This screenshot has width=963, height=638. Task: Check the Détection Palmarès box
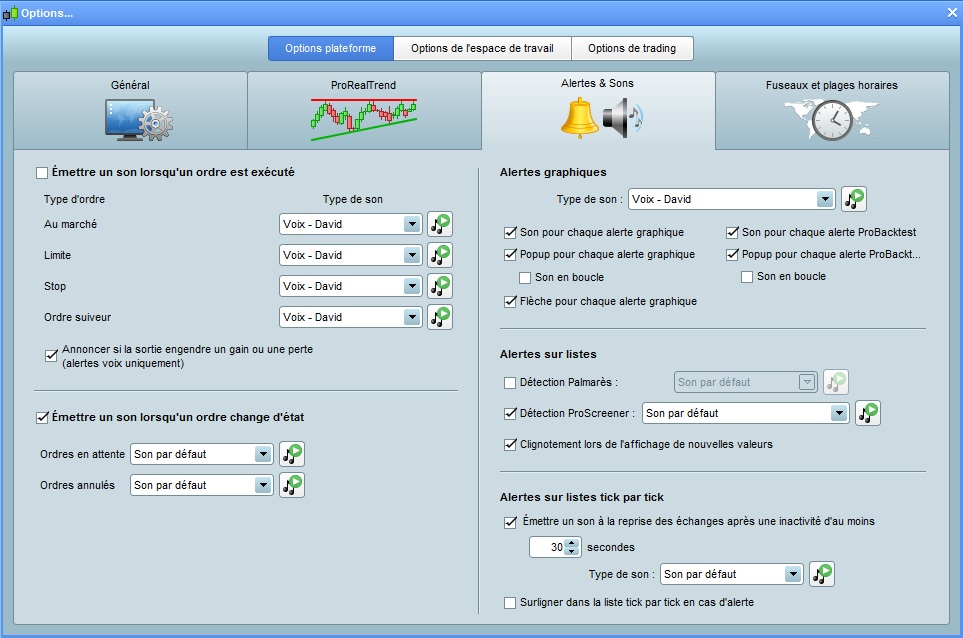coord(510,383)
